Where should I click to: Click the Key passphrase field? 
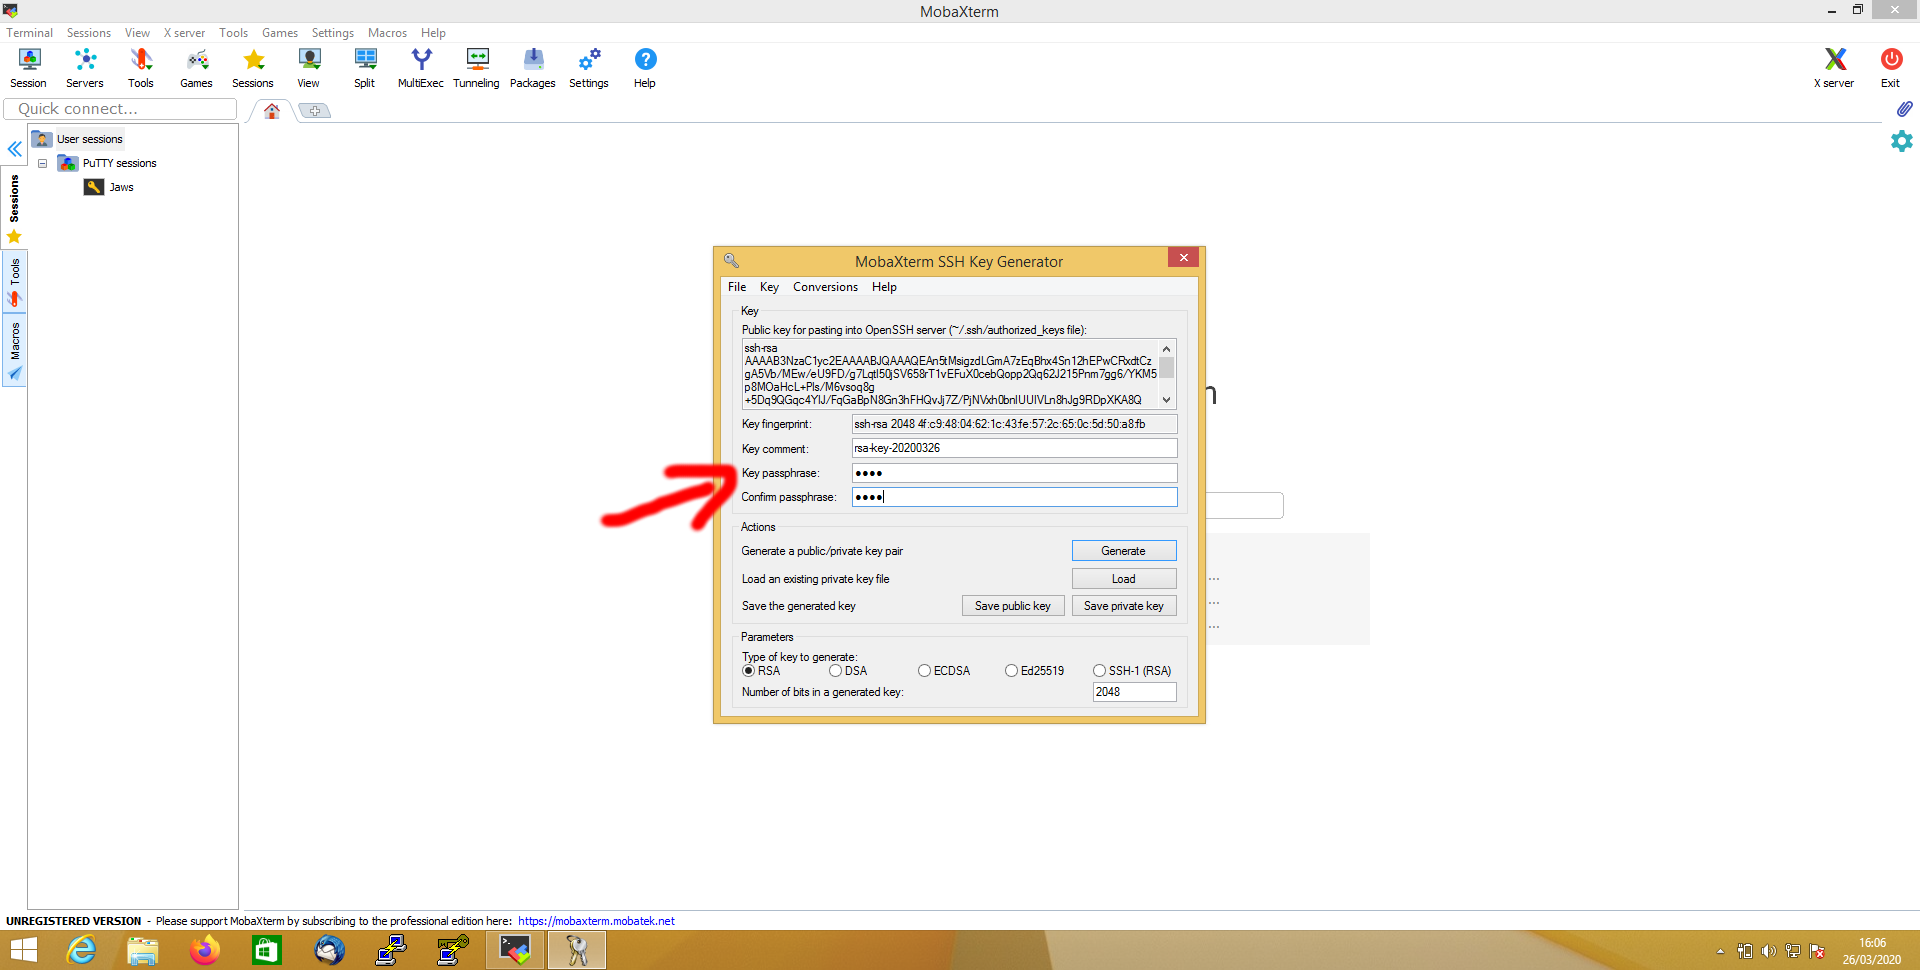coord(1014,473)
